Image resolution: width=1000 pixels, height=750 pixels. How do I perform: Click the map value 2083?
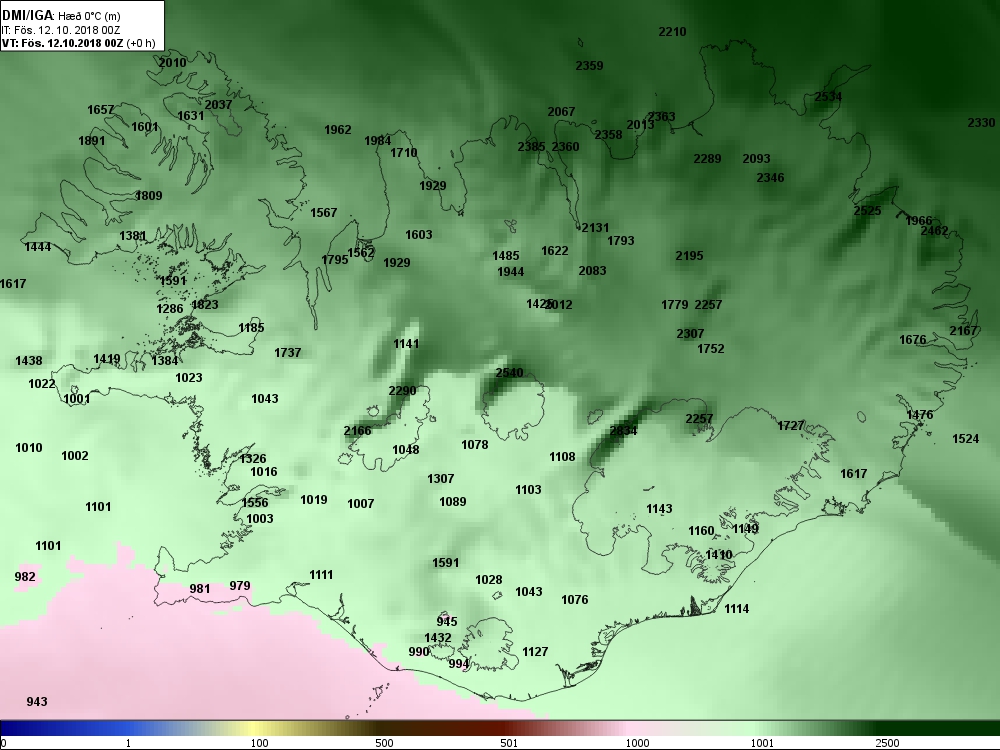[592, 270]
